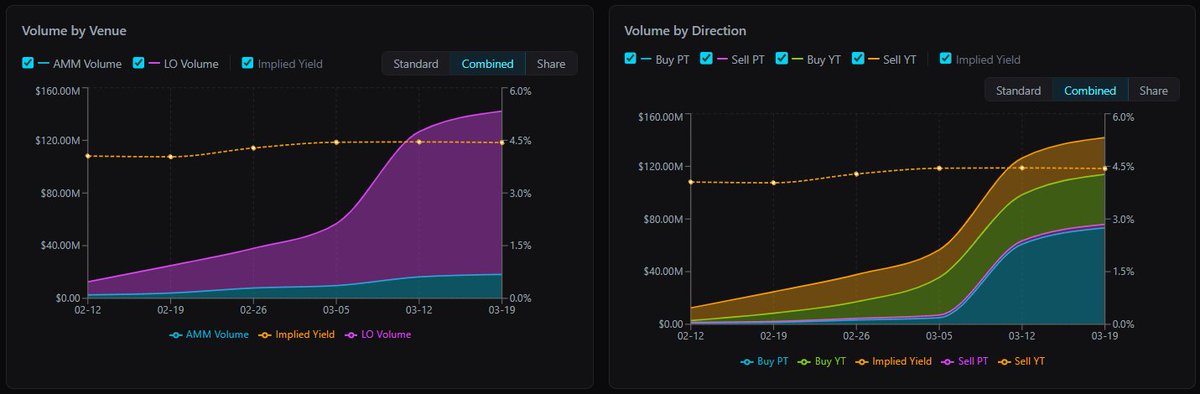This screenshot has height=394, width=1200.
Task: Click Buy PT legend entry below direction chart
Action: (x=765, y=361)
